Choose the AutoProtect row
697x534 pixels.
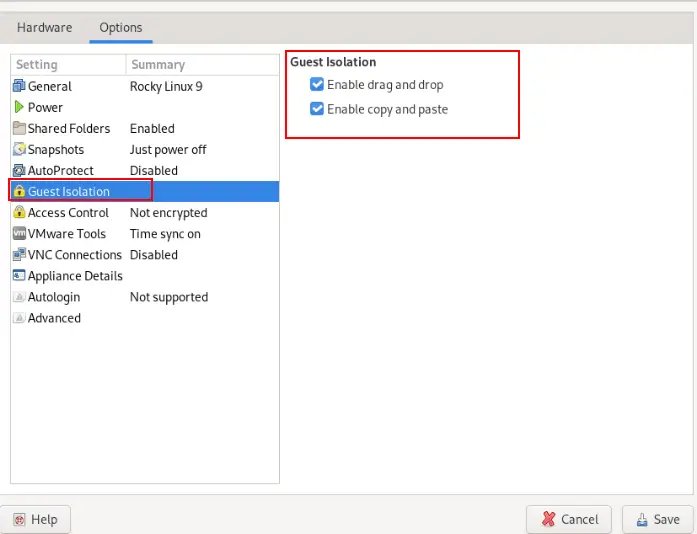[x=145, y=170]
